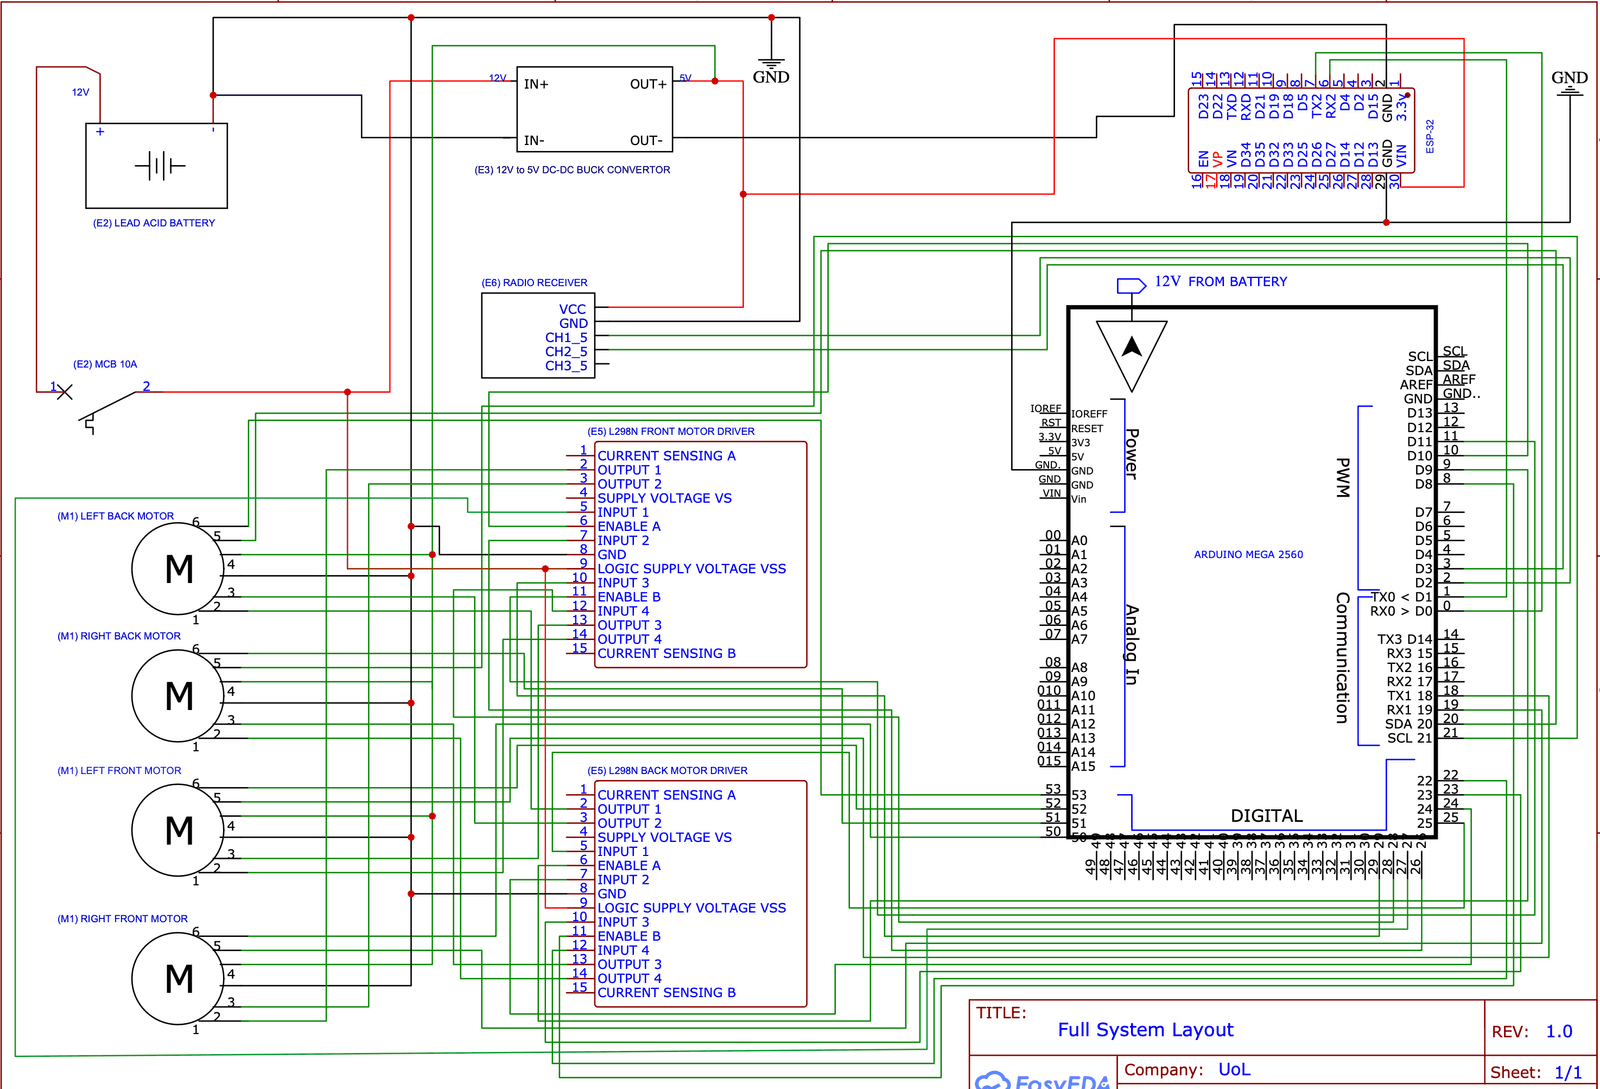Viewport: 1600px width, 1089px height.
Task: Click the radio receiver "CH2_5" pin
Action: [x=566, y=352]
